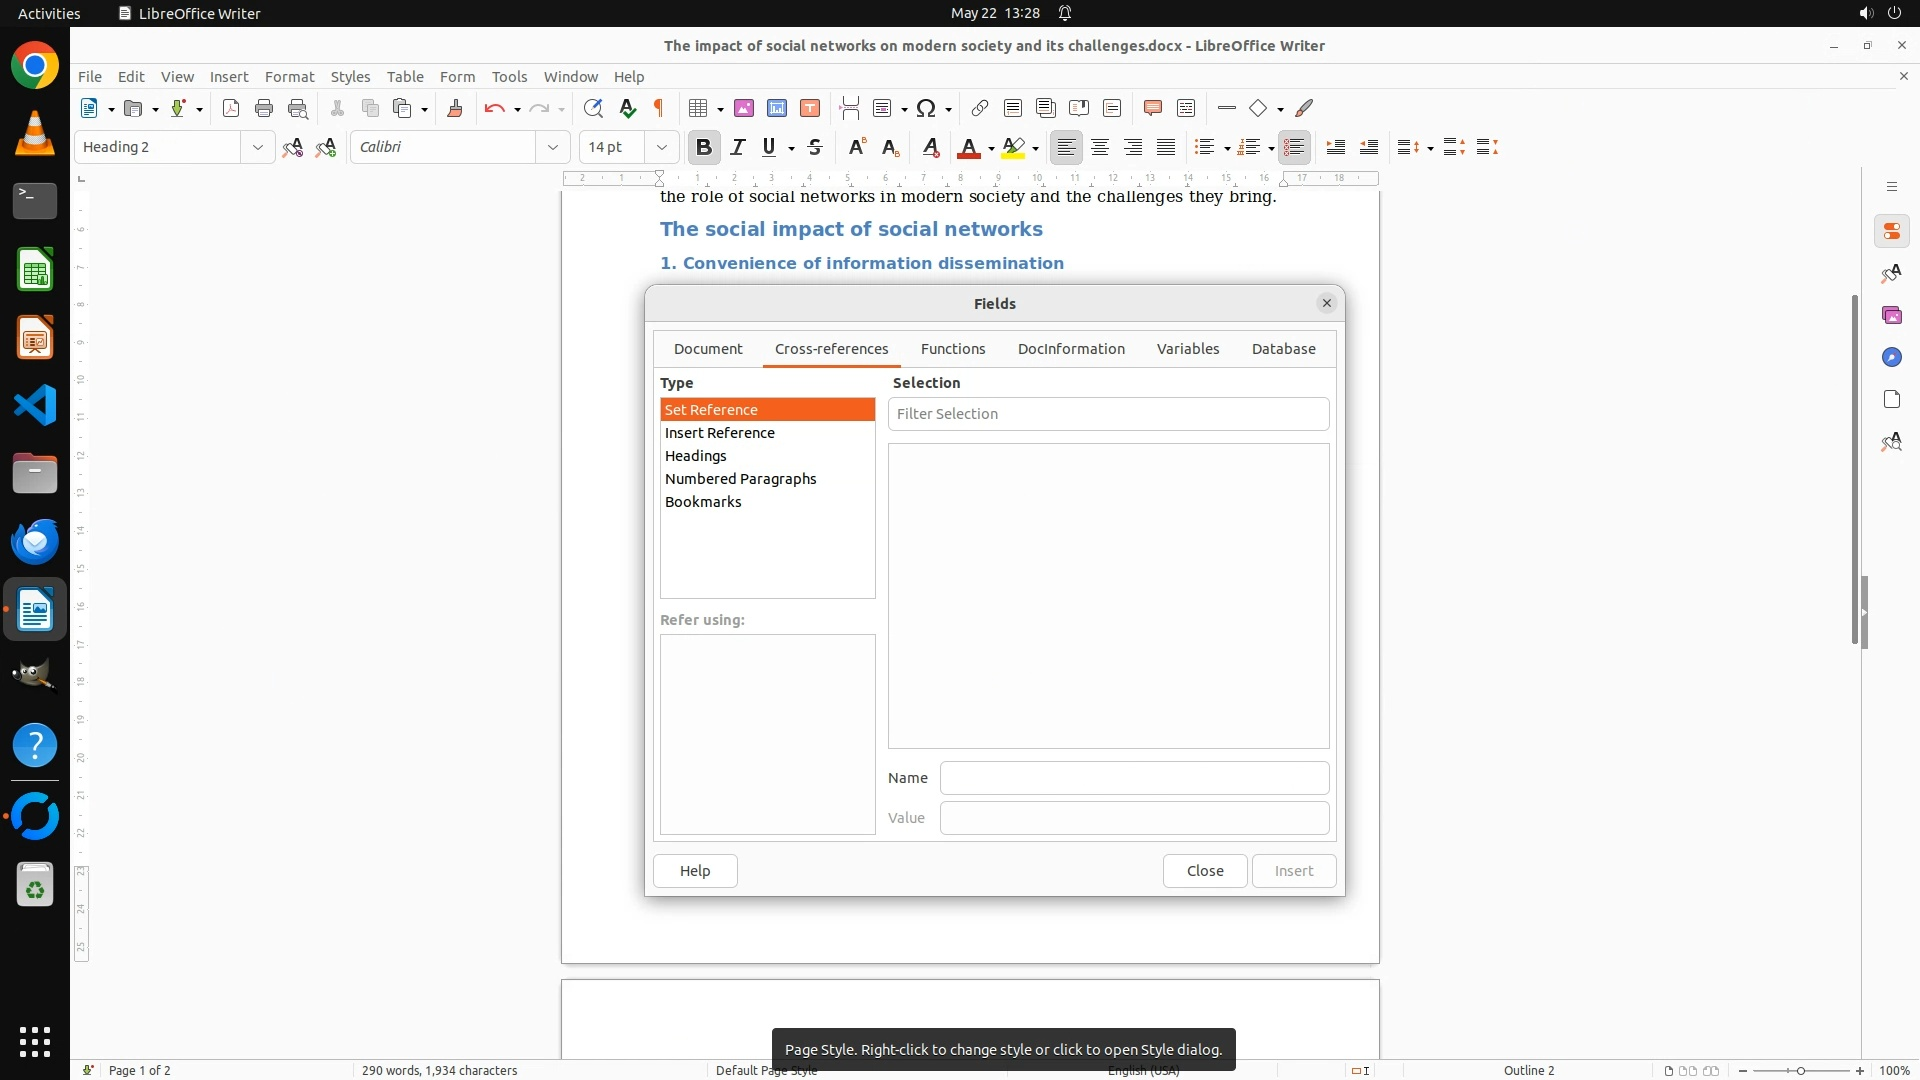Click the Filter Selection input field

tap(1108, 414)
